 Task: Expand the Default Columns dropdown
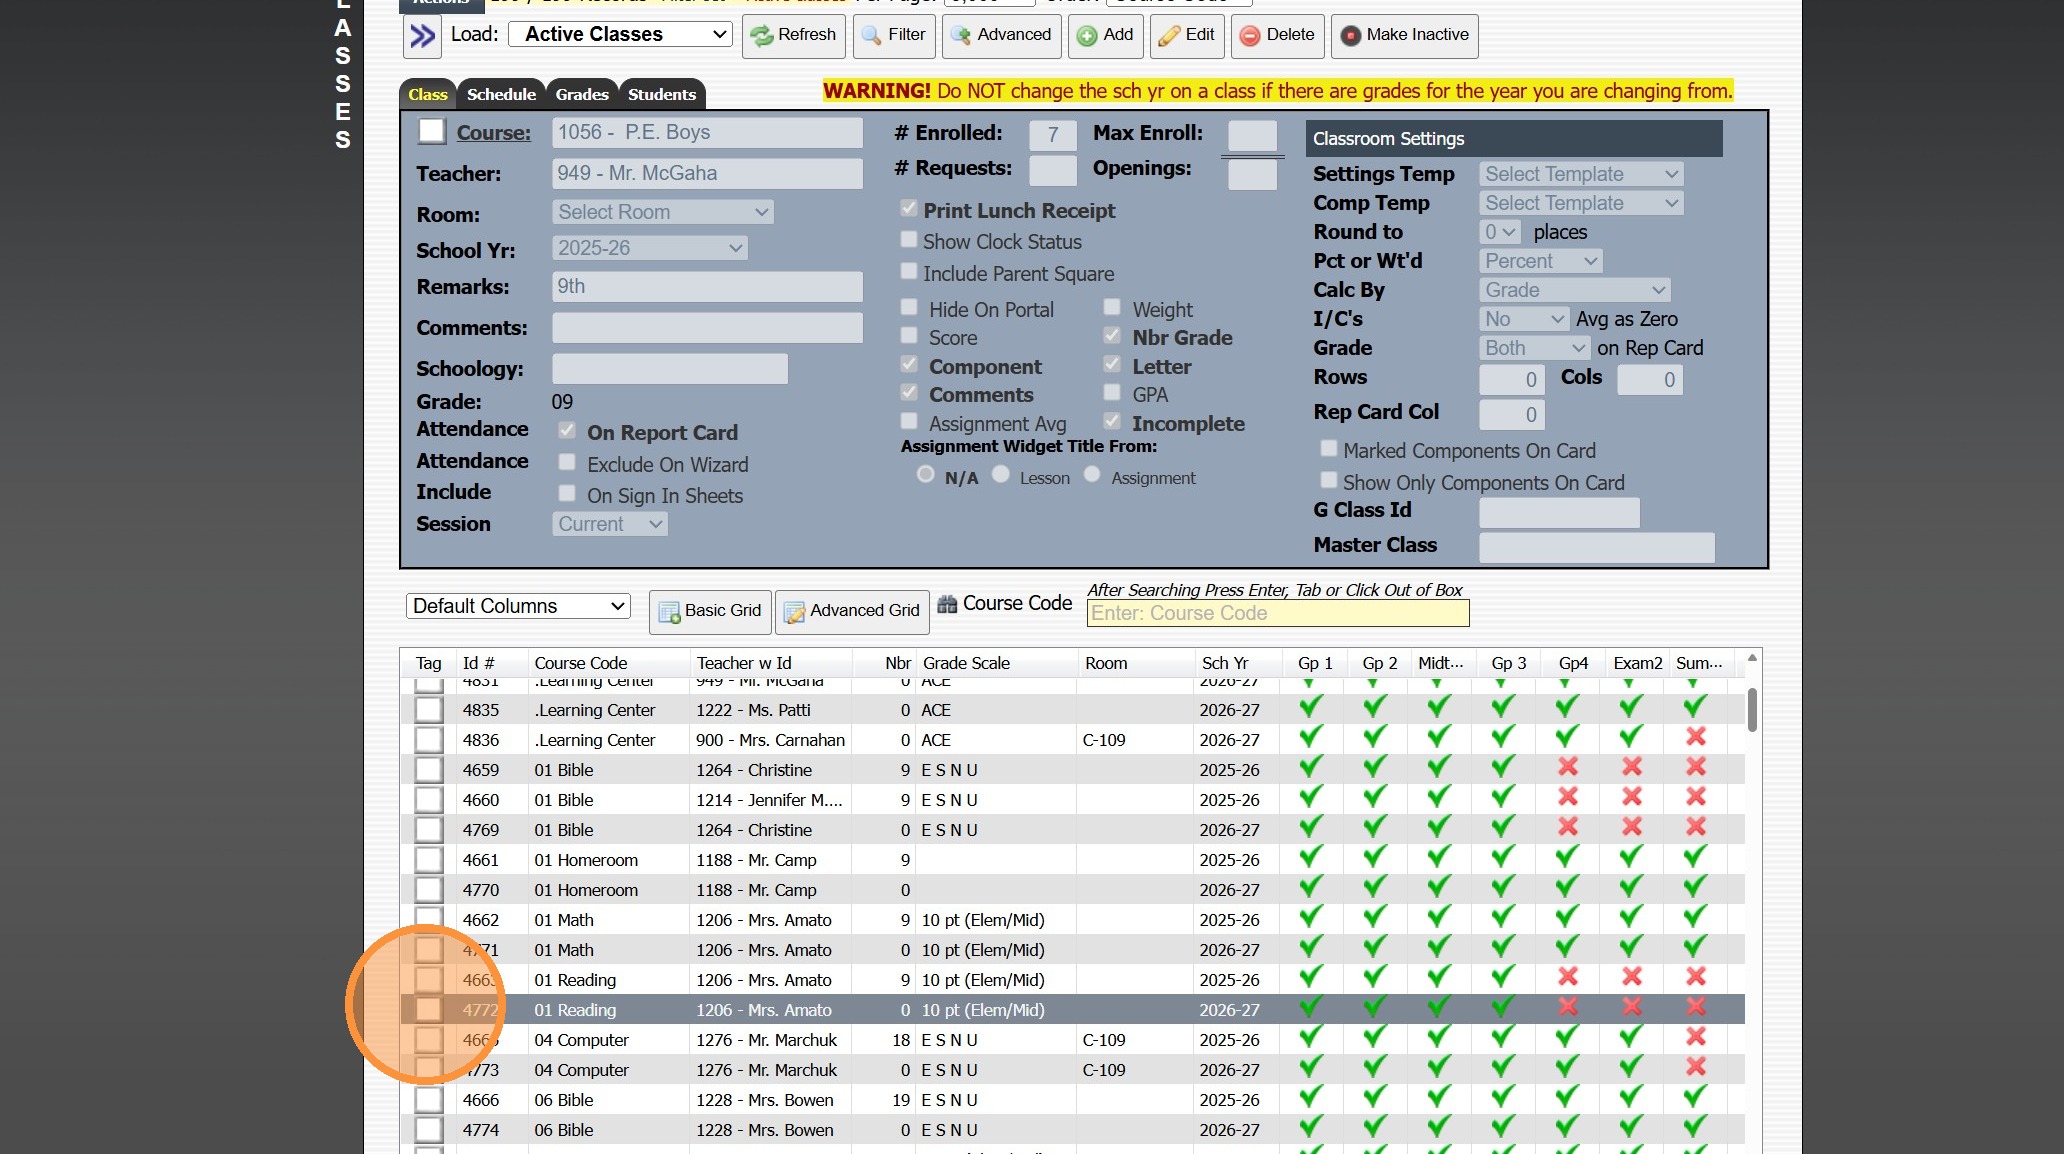point(518,606)
